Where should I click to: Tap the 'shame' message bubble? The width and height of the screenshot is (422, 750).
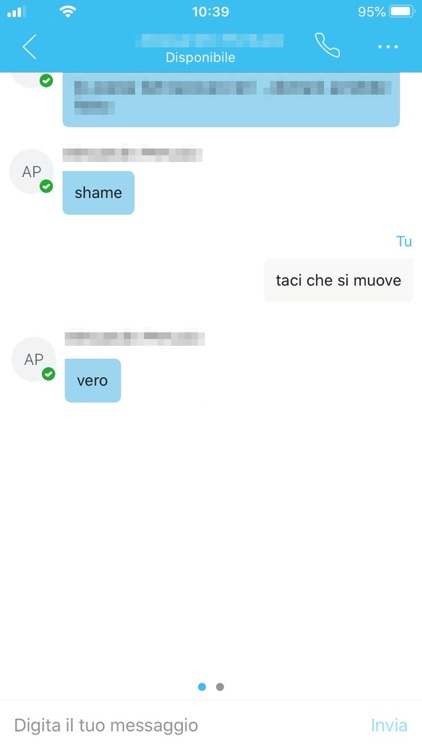pyautogui.click(x=99, y=193)
